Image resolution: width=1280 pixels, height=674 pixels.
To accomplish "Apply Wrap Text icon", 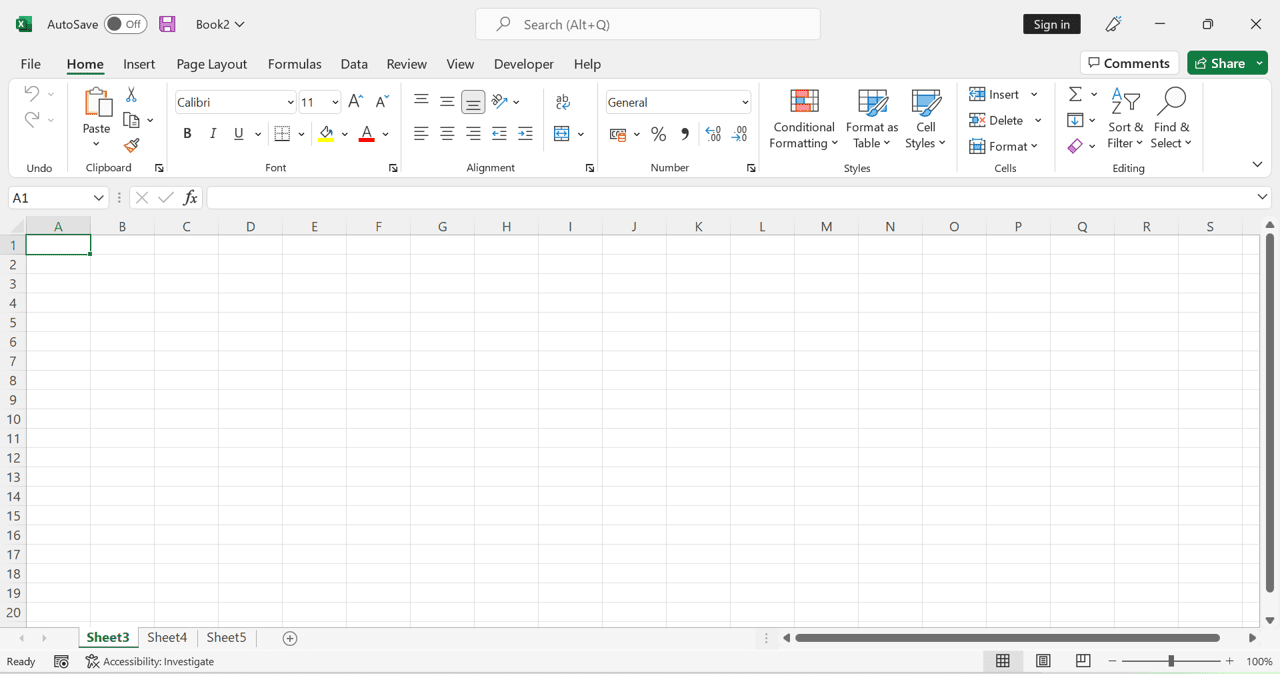I will pos(563,102).
